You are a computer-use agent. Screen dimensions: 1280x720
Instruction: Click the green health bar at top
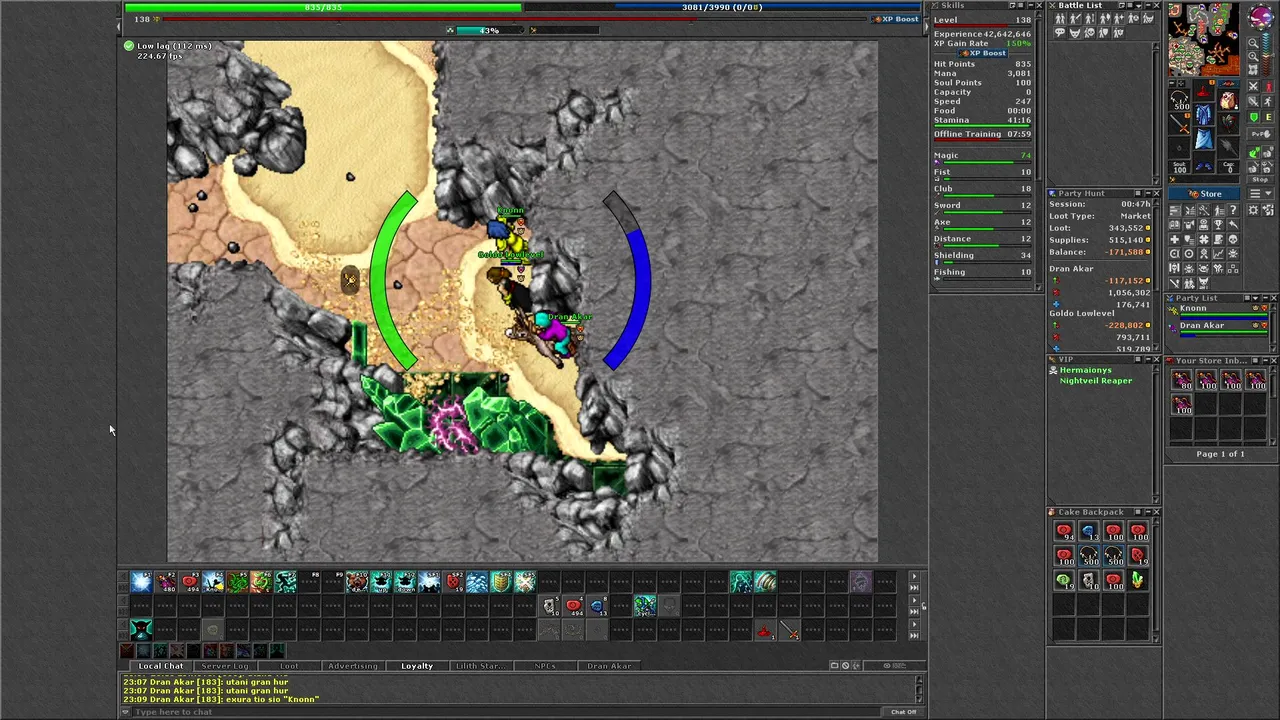coord(322,7)
